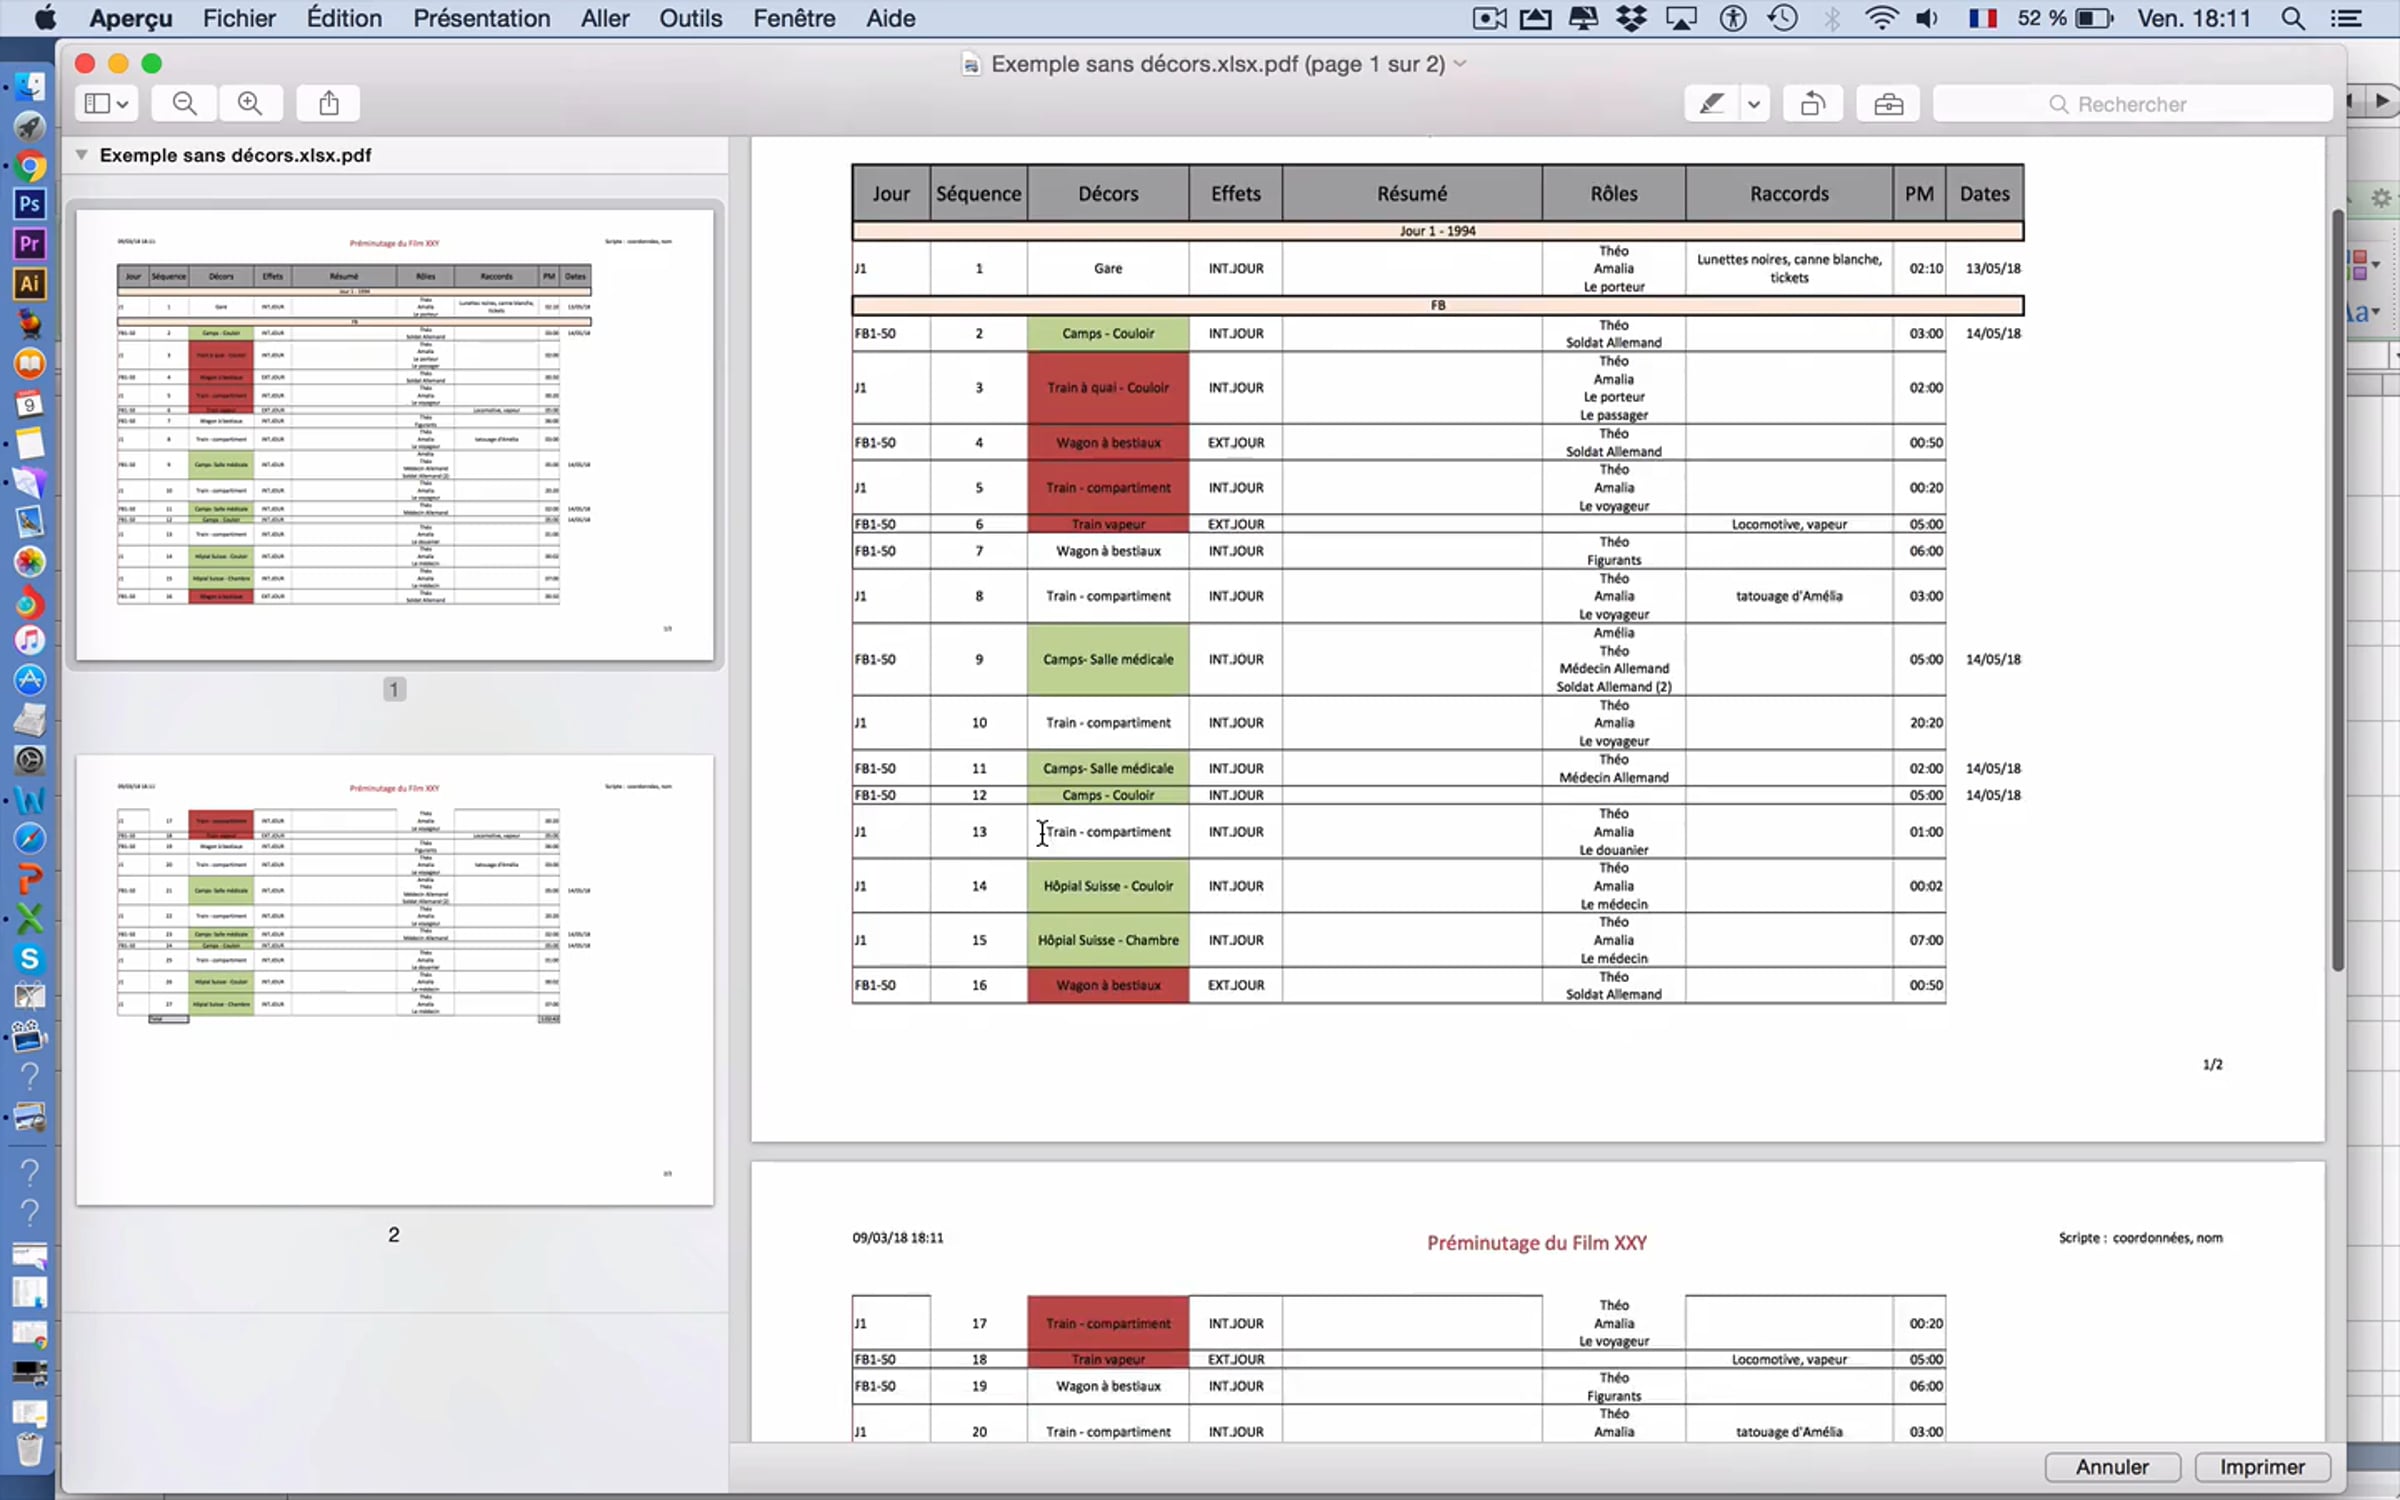Open the share button in toolbar
2400x1500 pixels.
329,103
